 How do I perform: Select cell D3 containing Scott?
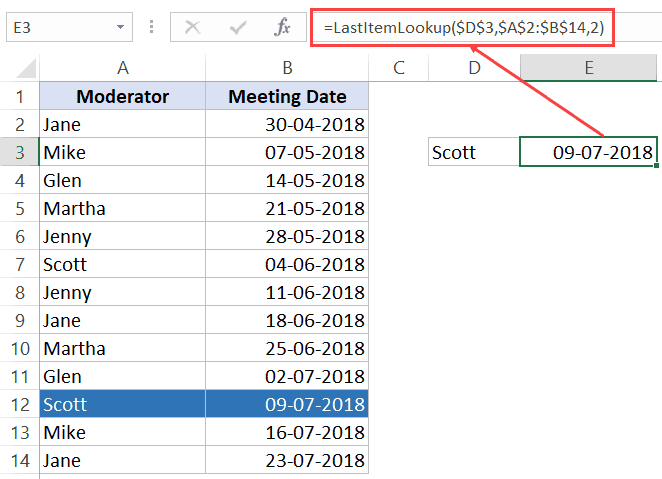click(x=474, y=152)
